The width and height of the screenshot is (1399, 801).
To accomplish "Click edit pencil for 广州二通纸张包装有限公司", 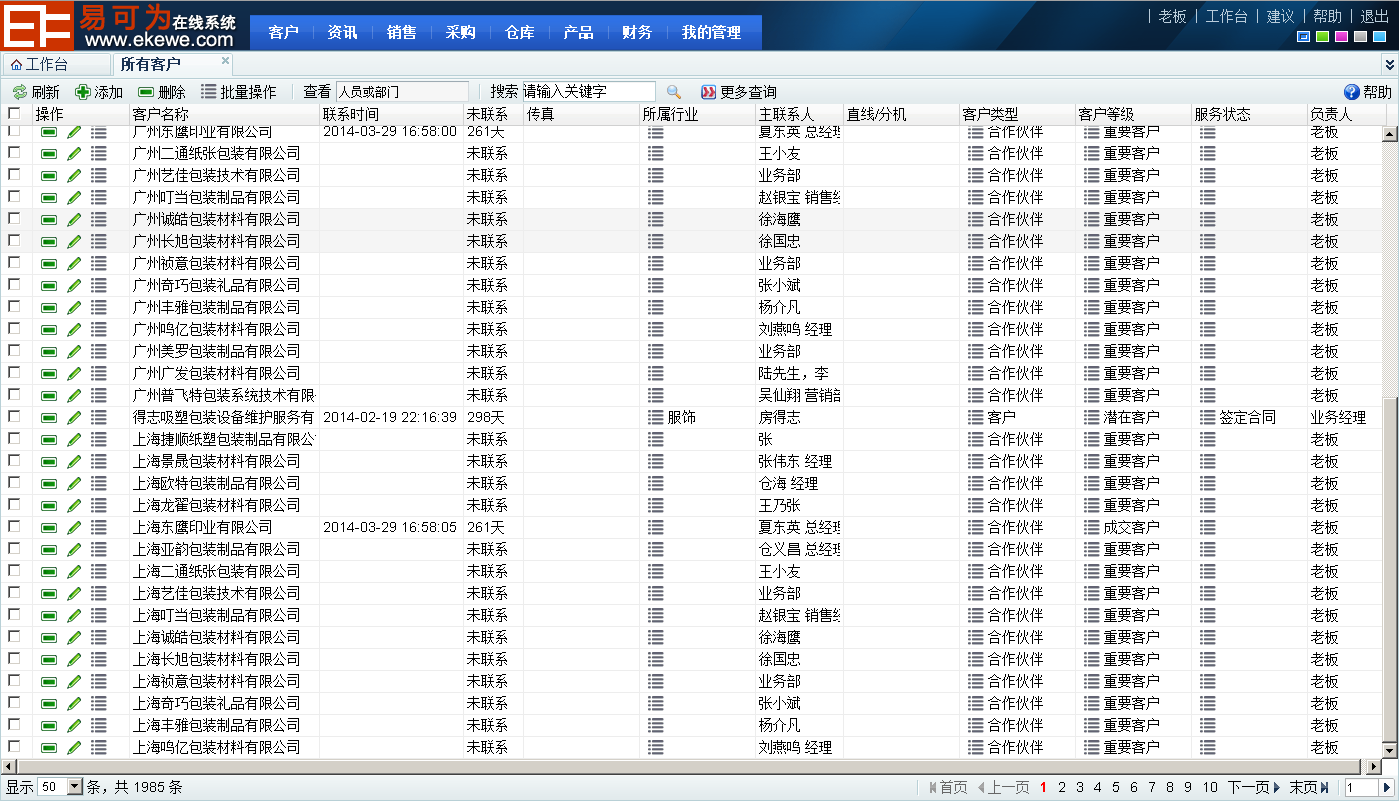I will [74, 154].
